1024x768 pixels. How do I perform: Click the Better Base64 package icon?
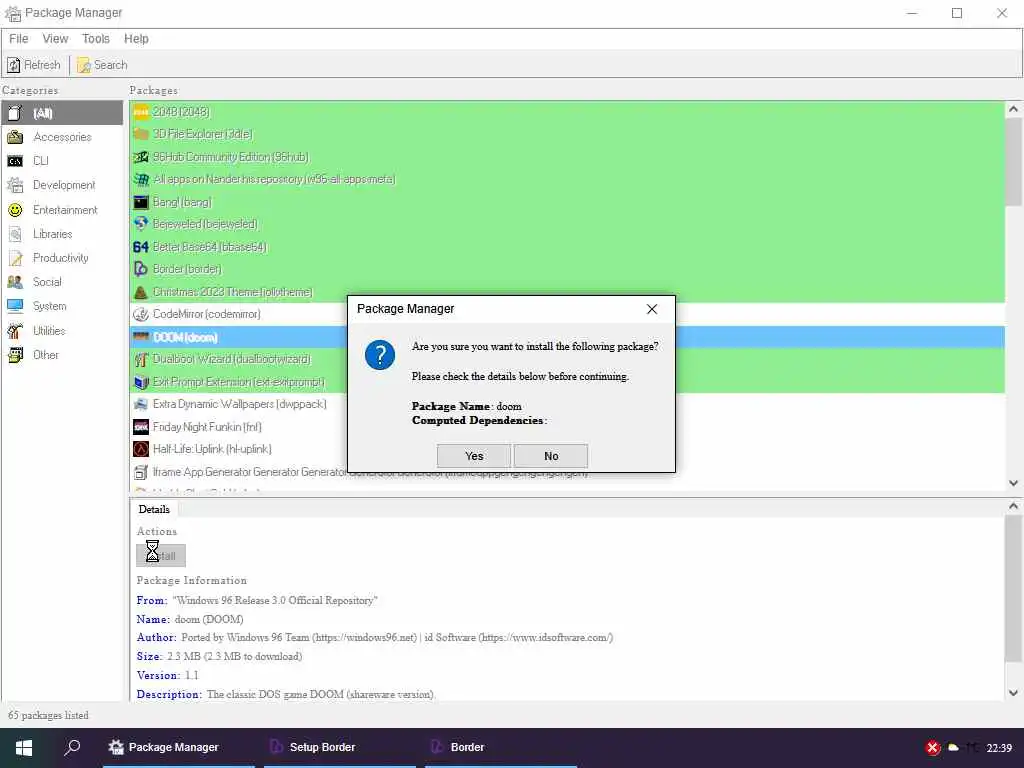[x=141, y=247]
